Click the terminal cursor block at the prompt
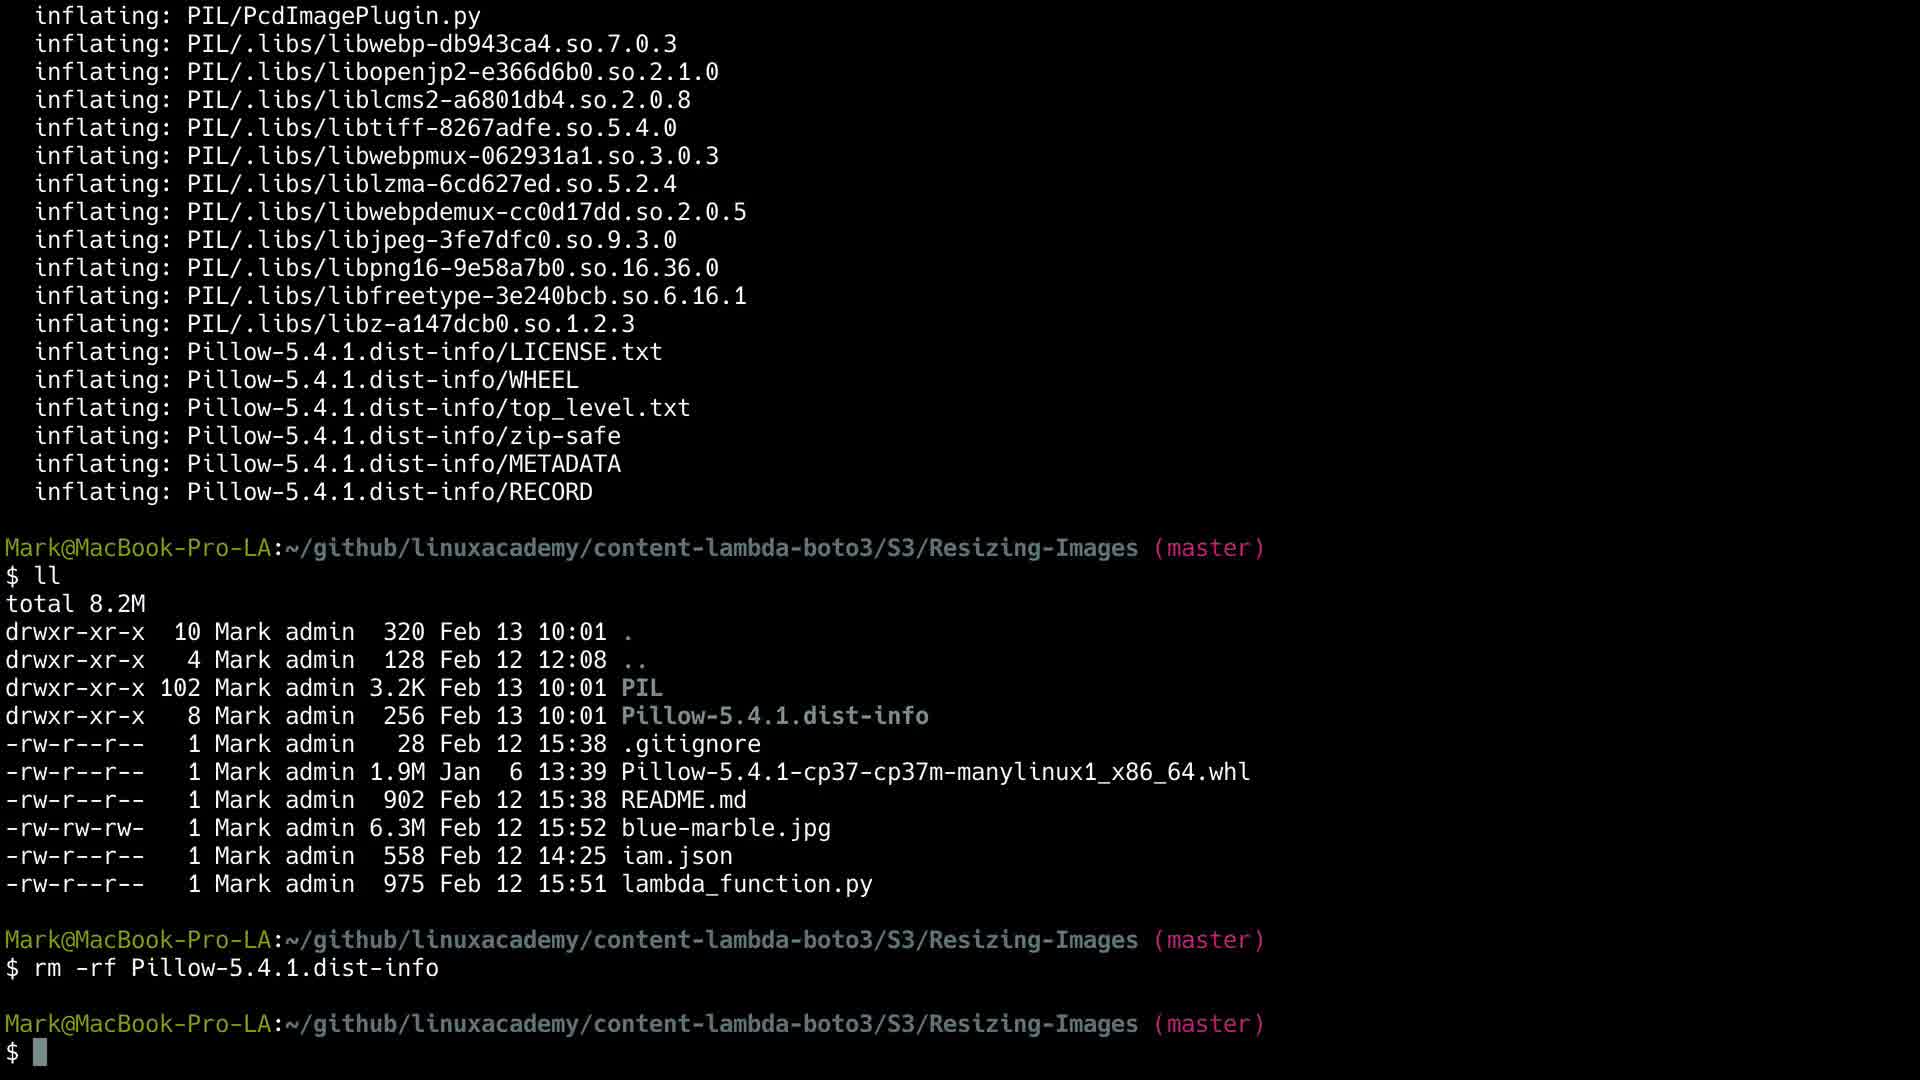 pyautogui.click(x=40, y=1052)
